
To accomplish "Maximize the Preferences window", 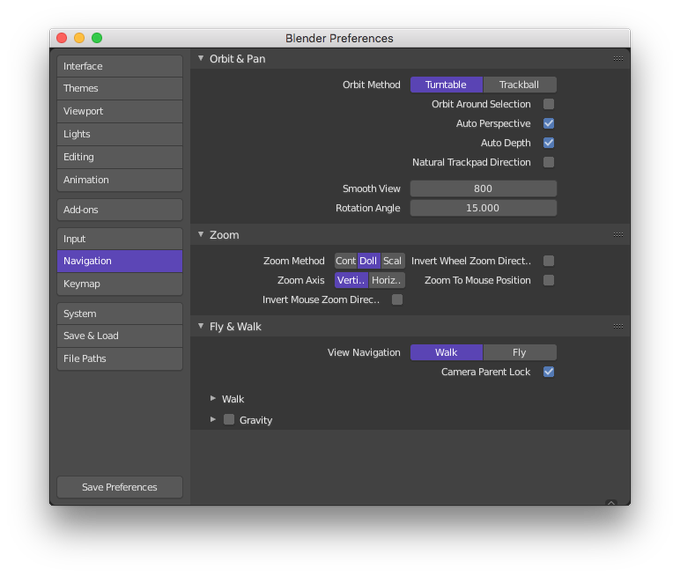I will pos(97,38).
